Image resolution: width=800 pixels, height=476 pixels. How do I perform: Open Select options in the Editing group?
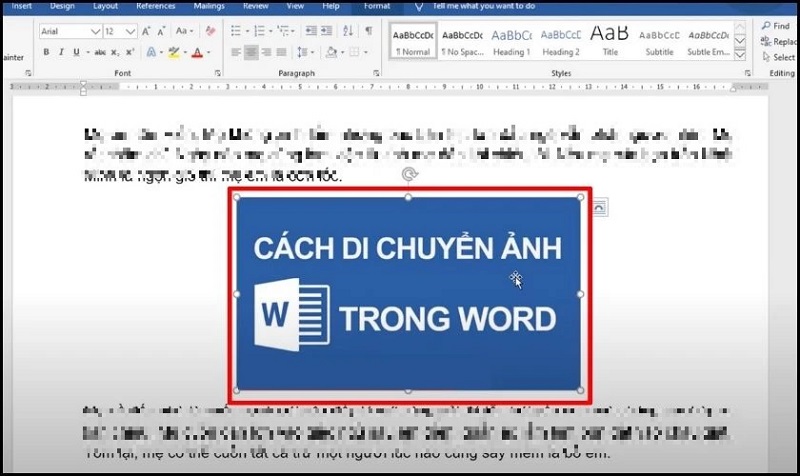(x=779, y=57)
